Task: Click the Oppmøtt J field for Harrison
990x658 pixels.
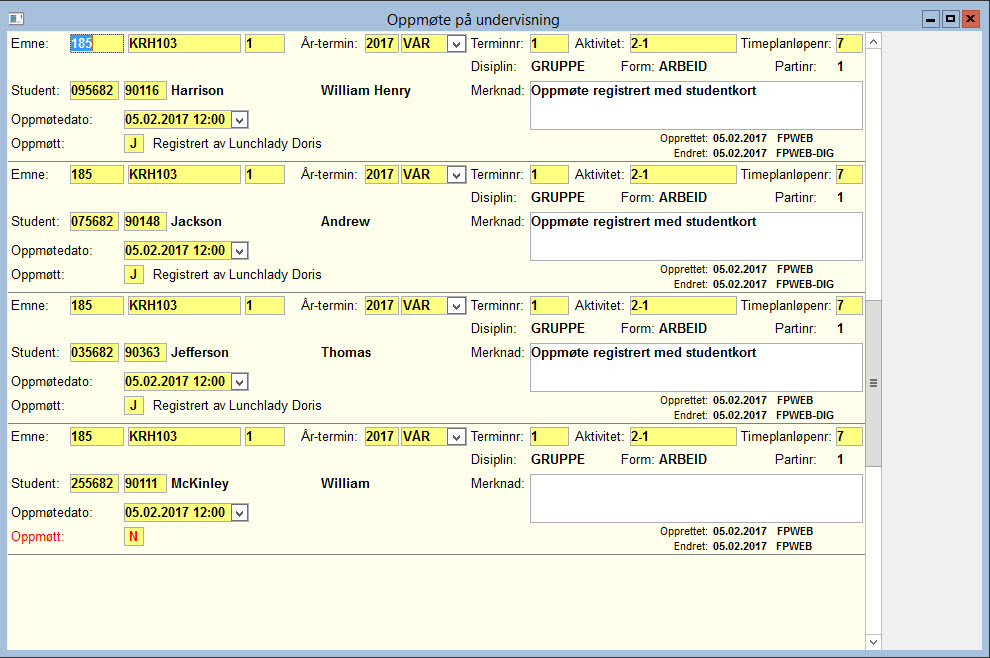Action: click(134, 144)
